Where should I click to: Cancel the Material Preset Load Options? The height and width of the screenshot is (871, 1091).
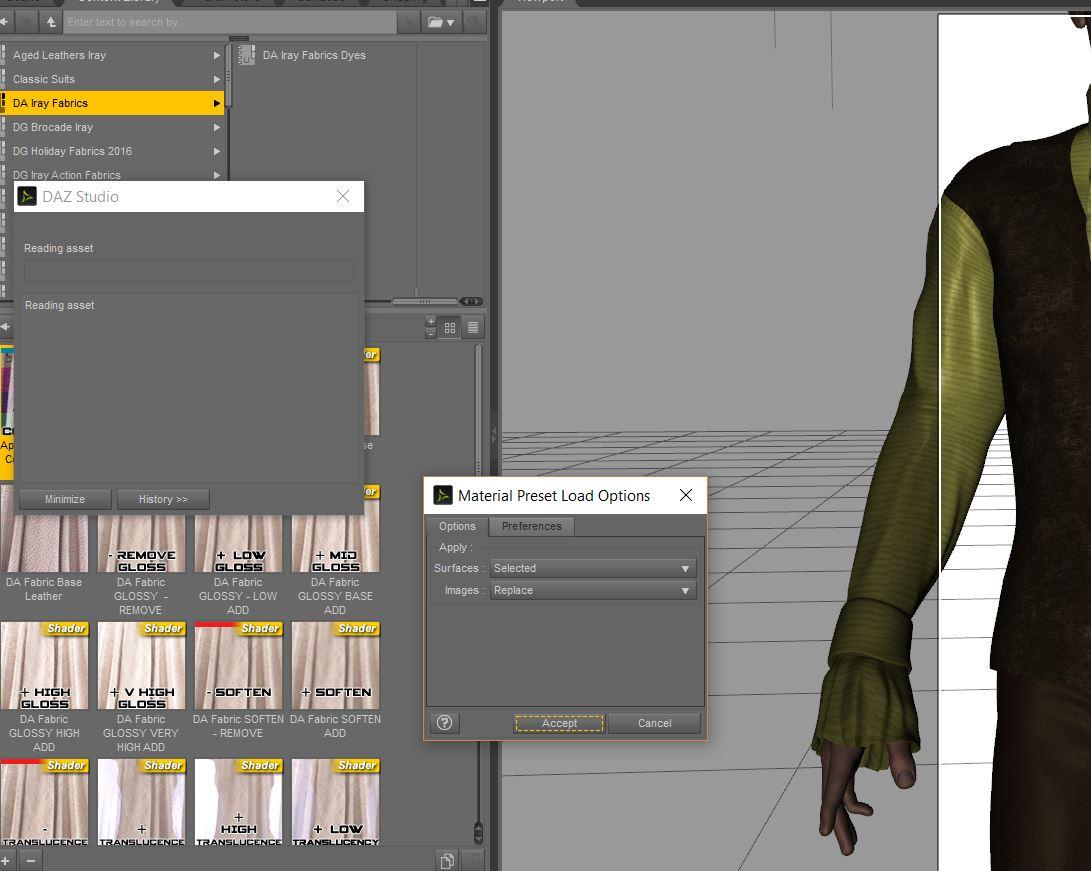click(x=654, y=724)
